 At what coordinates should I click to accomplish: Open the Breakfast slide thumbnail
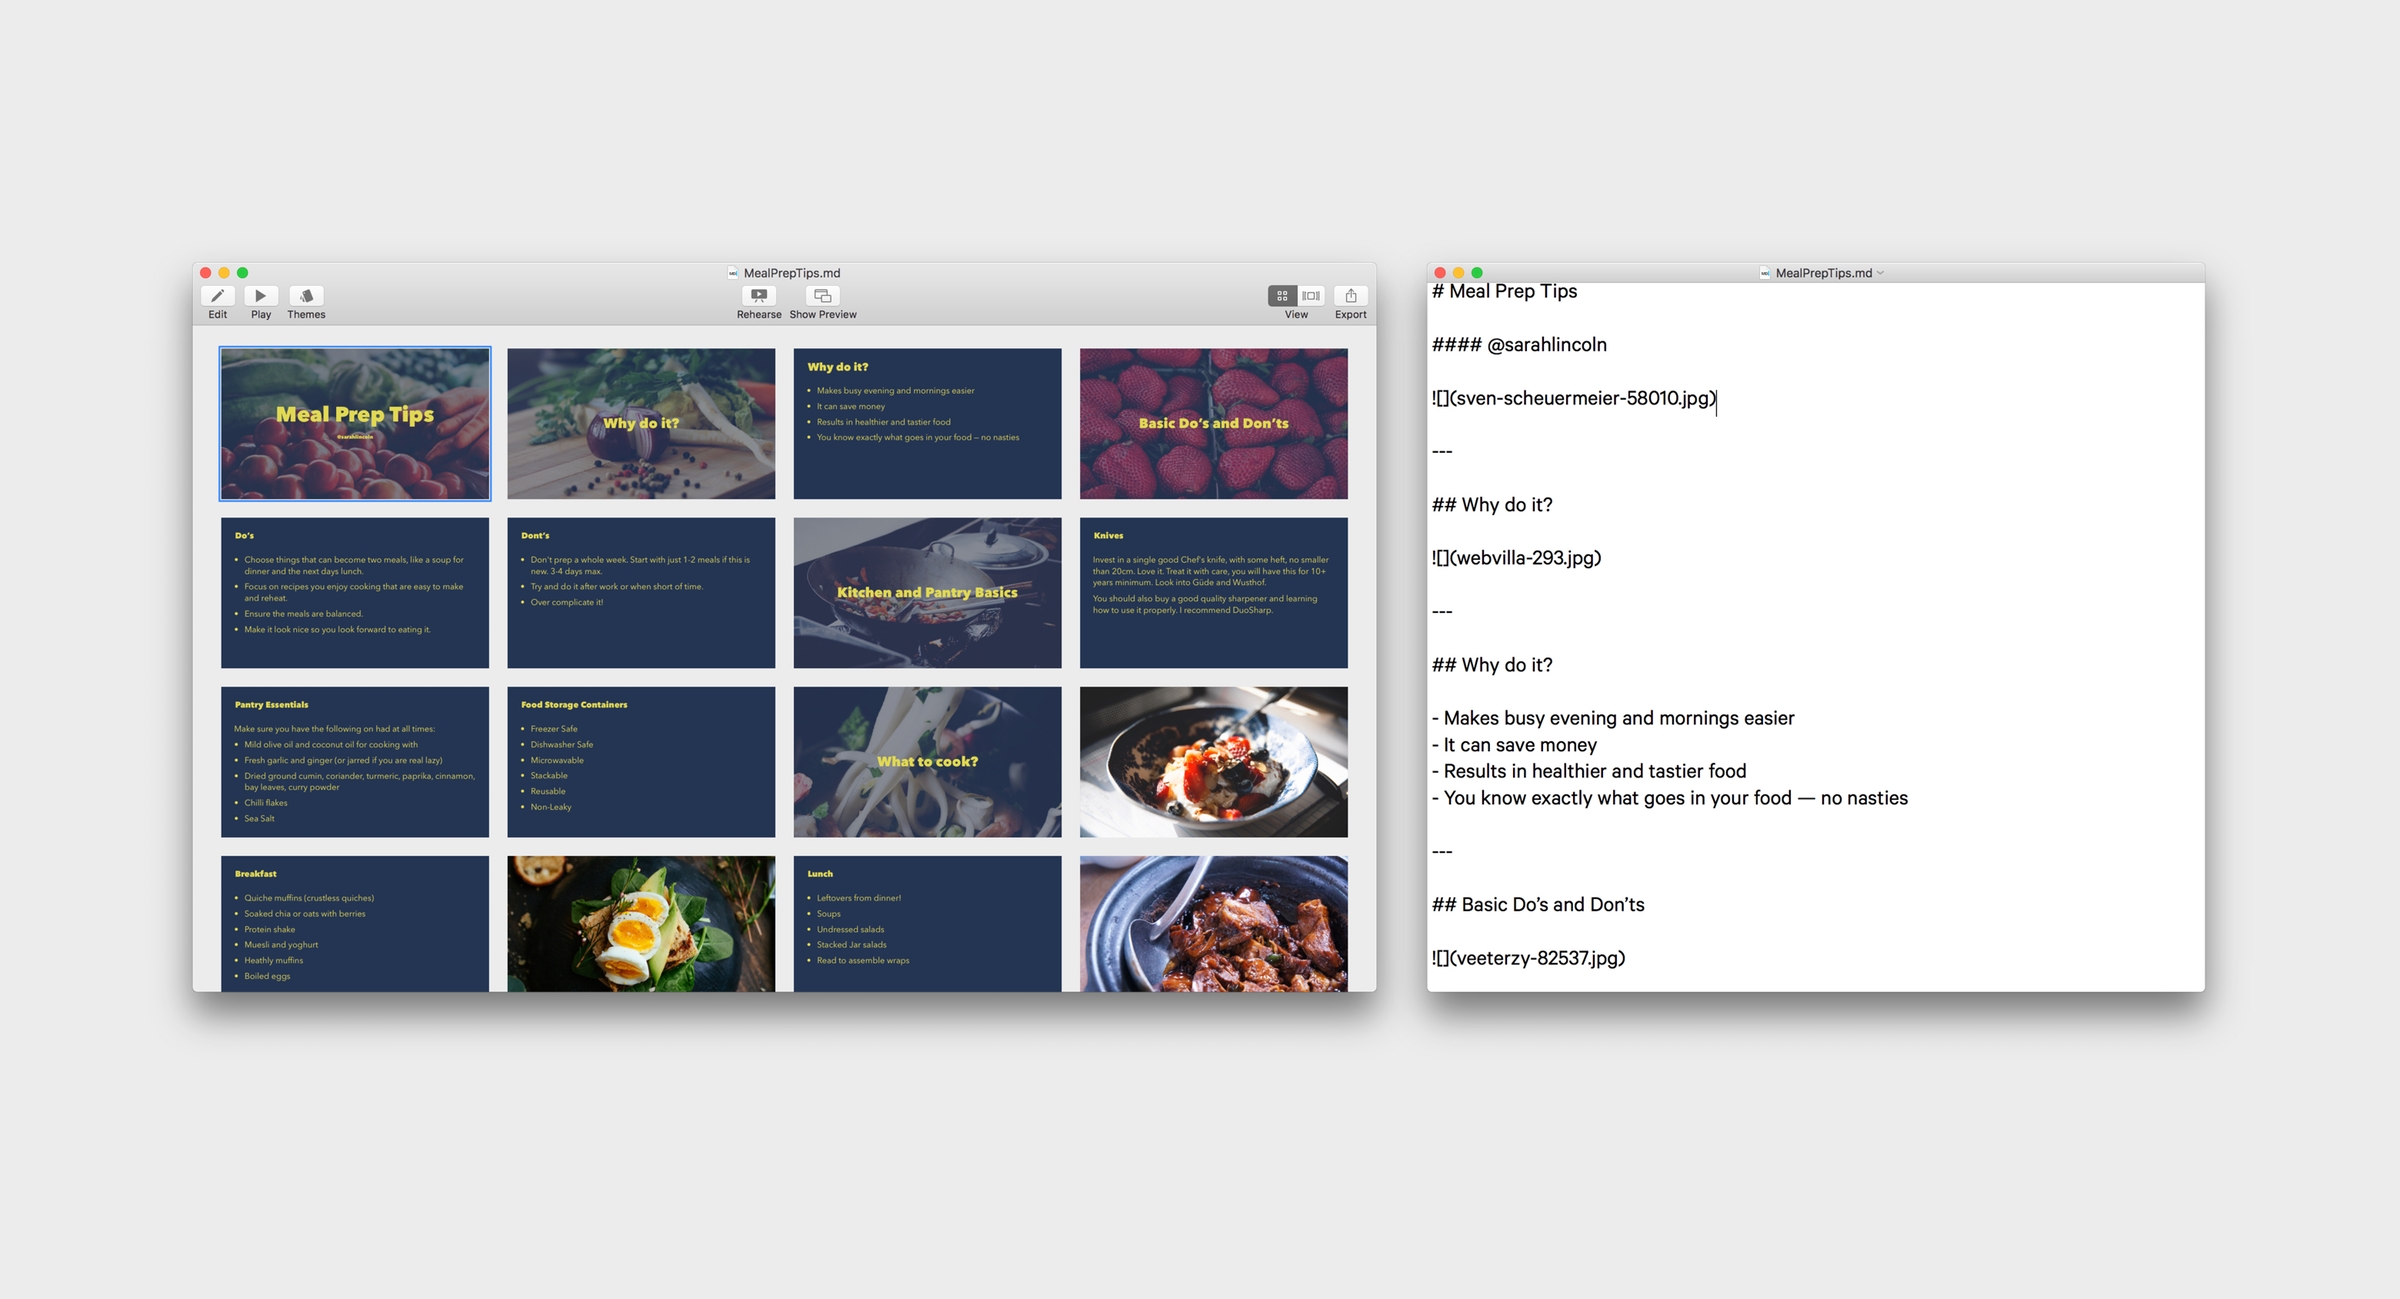click(x=354, y=923)
